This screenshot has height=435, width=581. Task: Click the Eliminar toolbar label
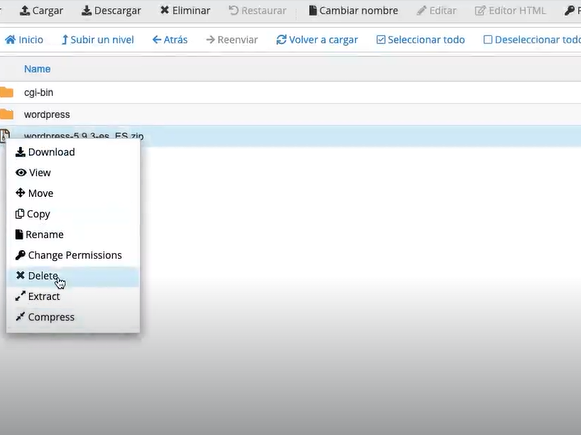[191, 10]
